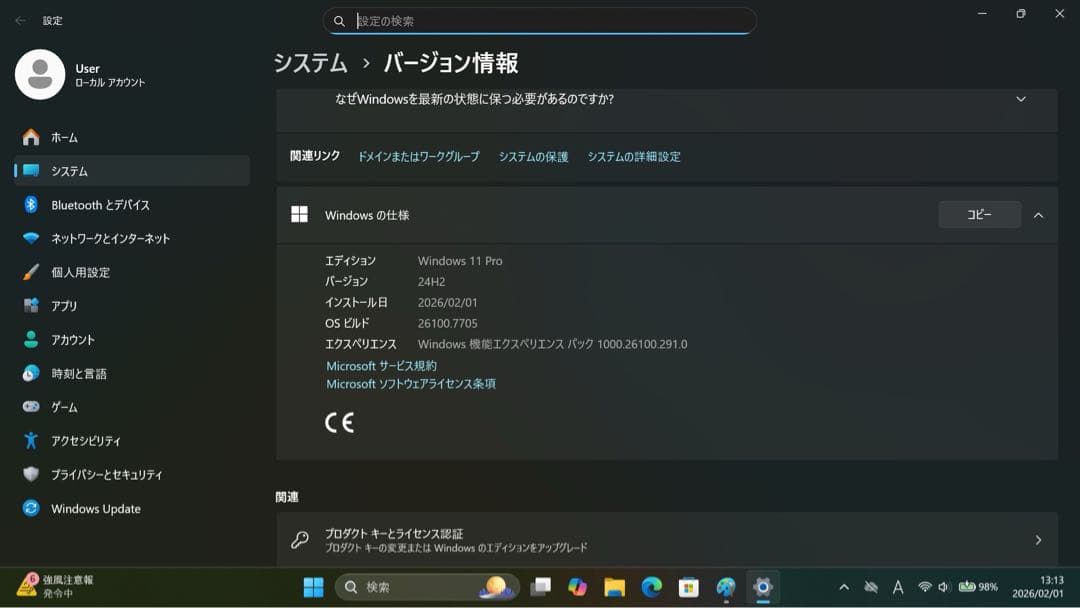The image size is (1080, 608).
Task: Show hidden icons in the system tray
Action: [x=843, y=587]
